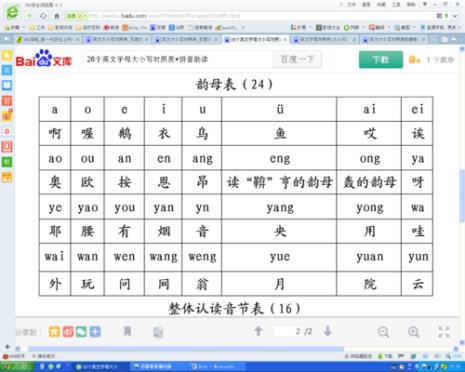
Task: Open the green icon in left sidebar
Action: pos(7,162)
